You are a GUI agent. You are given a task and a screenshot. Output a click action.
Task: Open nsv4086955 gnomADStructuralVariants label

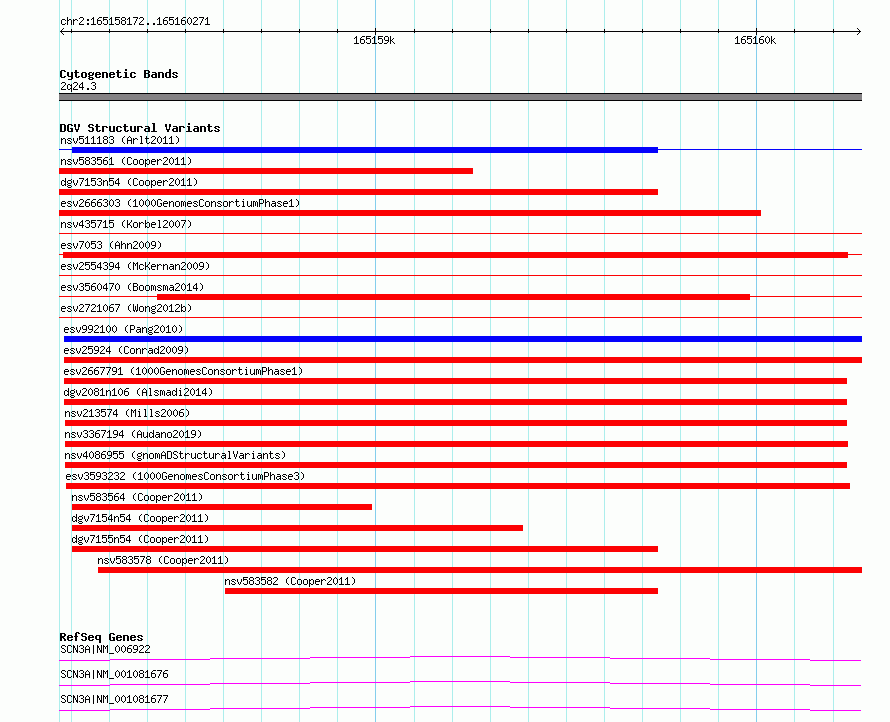pyautogui.click(x=175, y=455)
